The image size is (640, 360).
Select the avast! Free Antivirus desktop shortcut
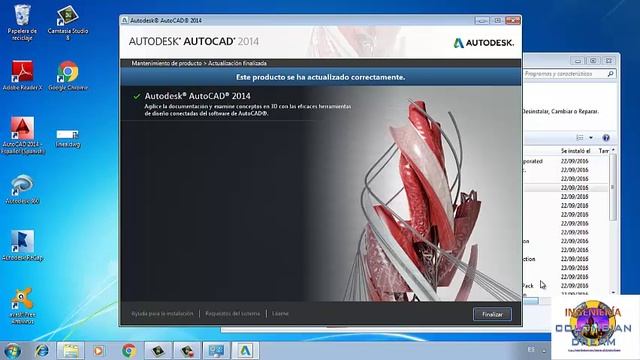click(22, 306)
